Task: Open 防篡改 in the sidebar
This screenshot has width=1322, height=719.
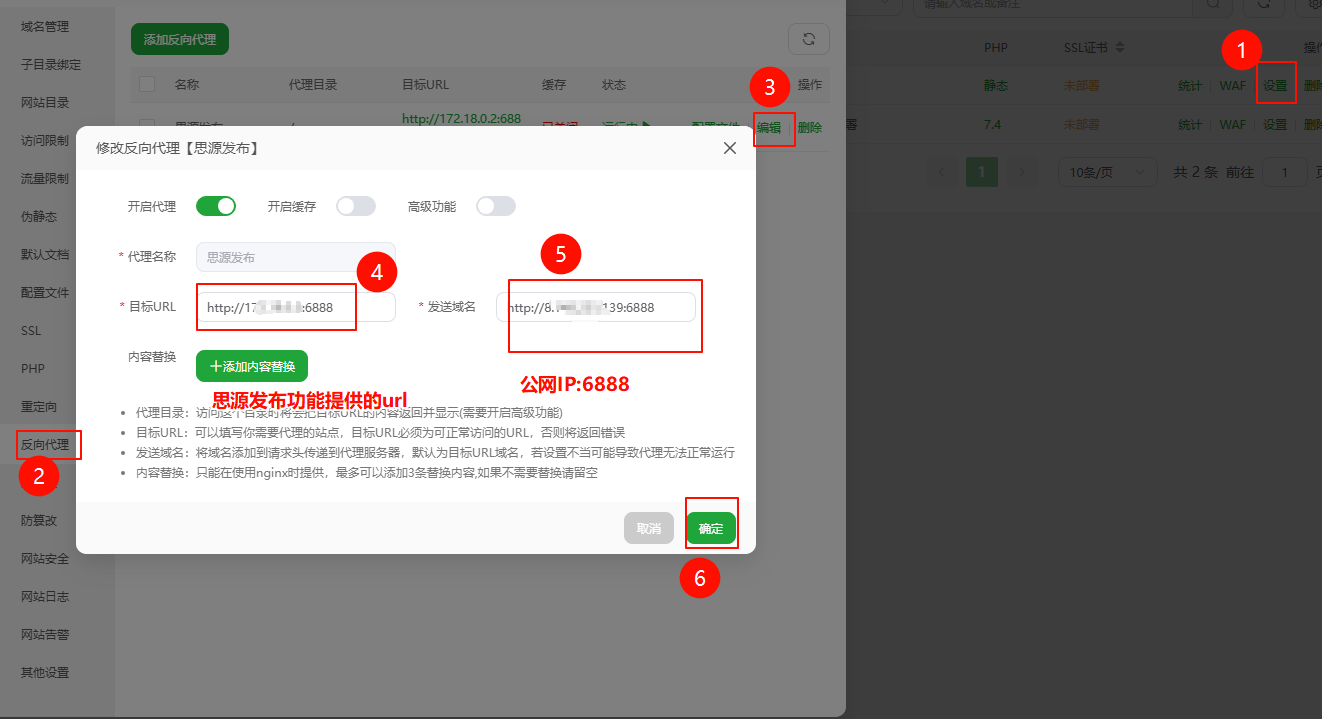Action: point(39,520)
